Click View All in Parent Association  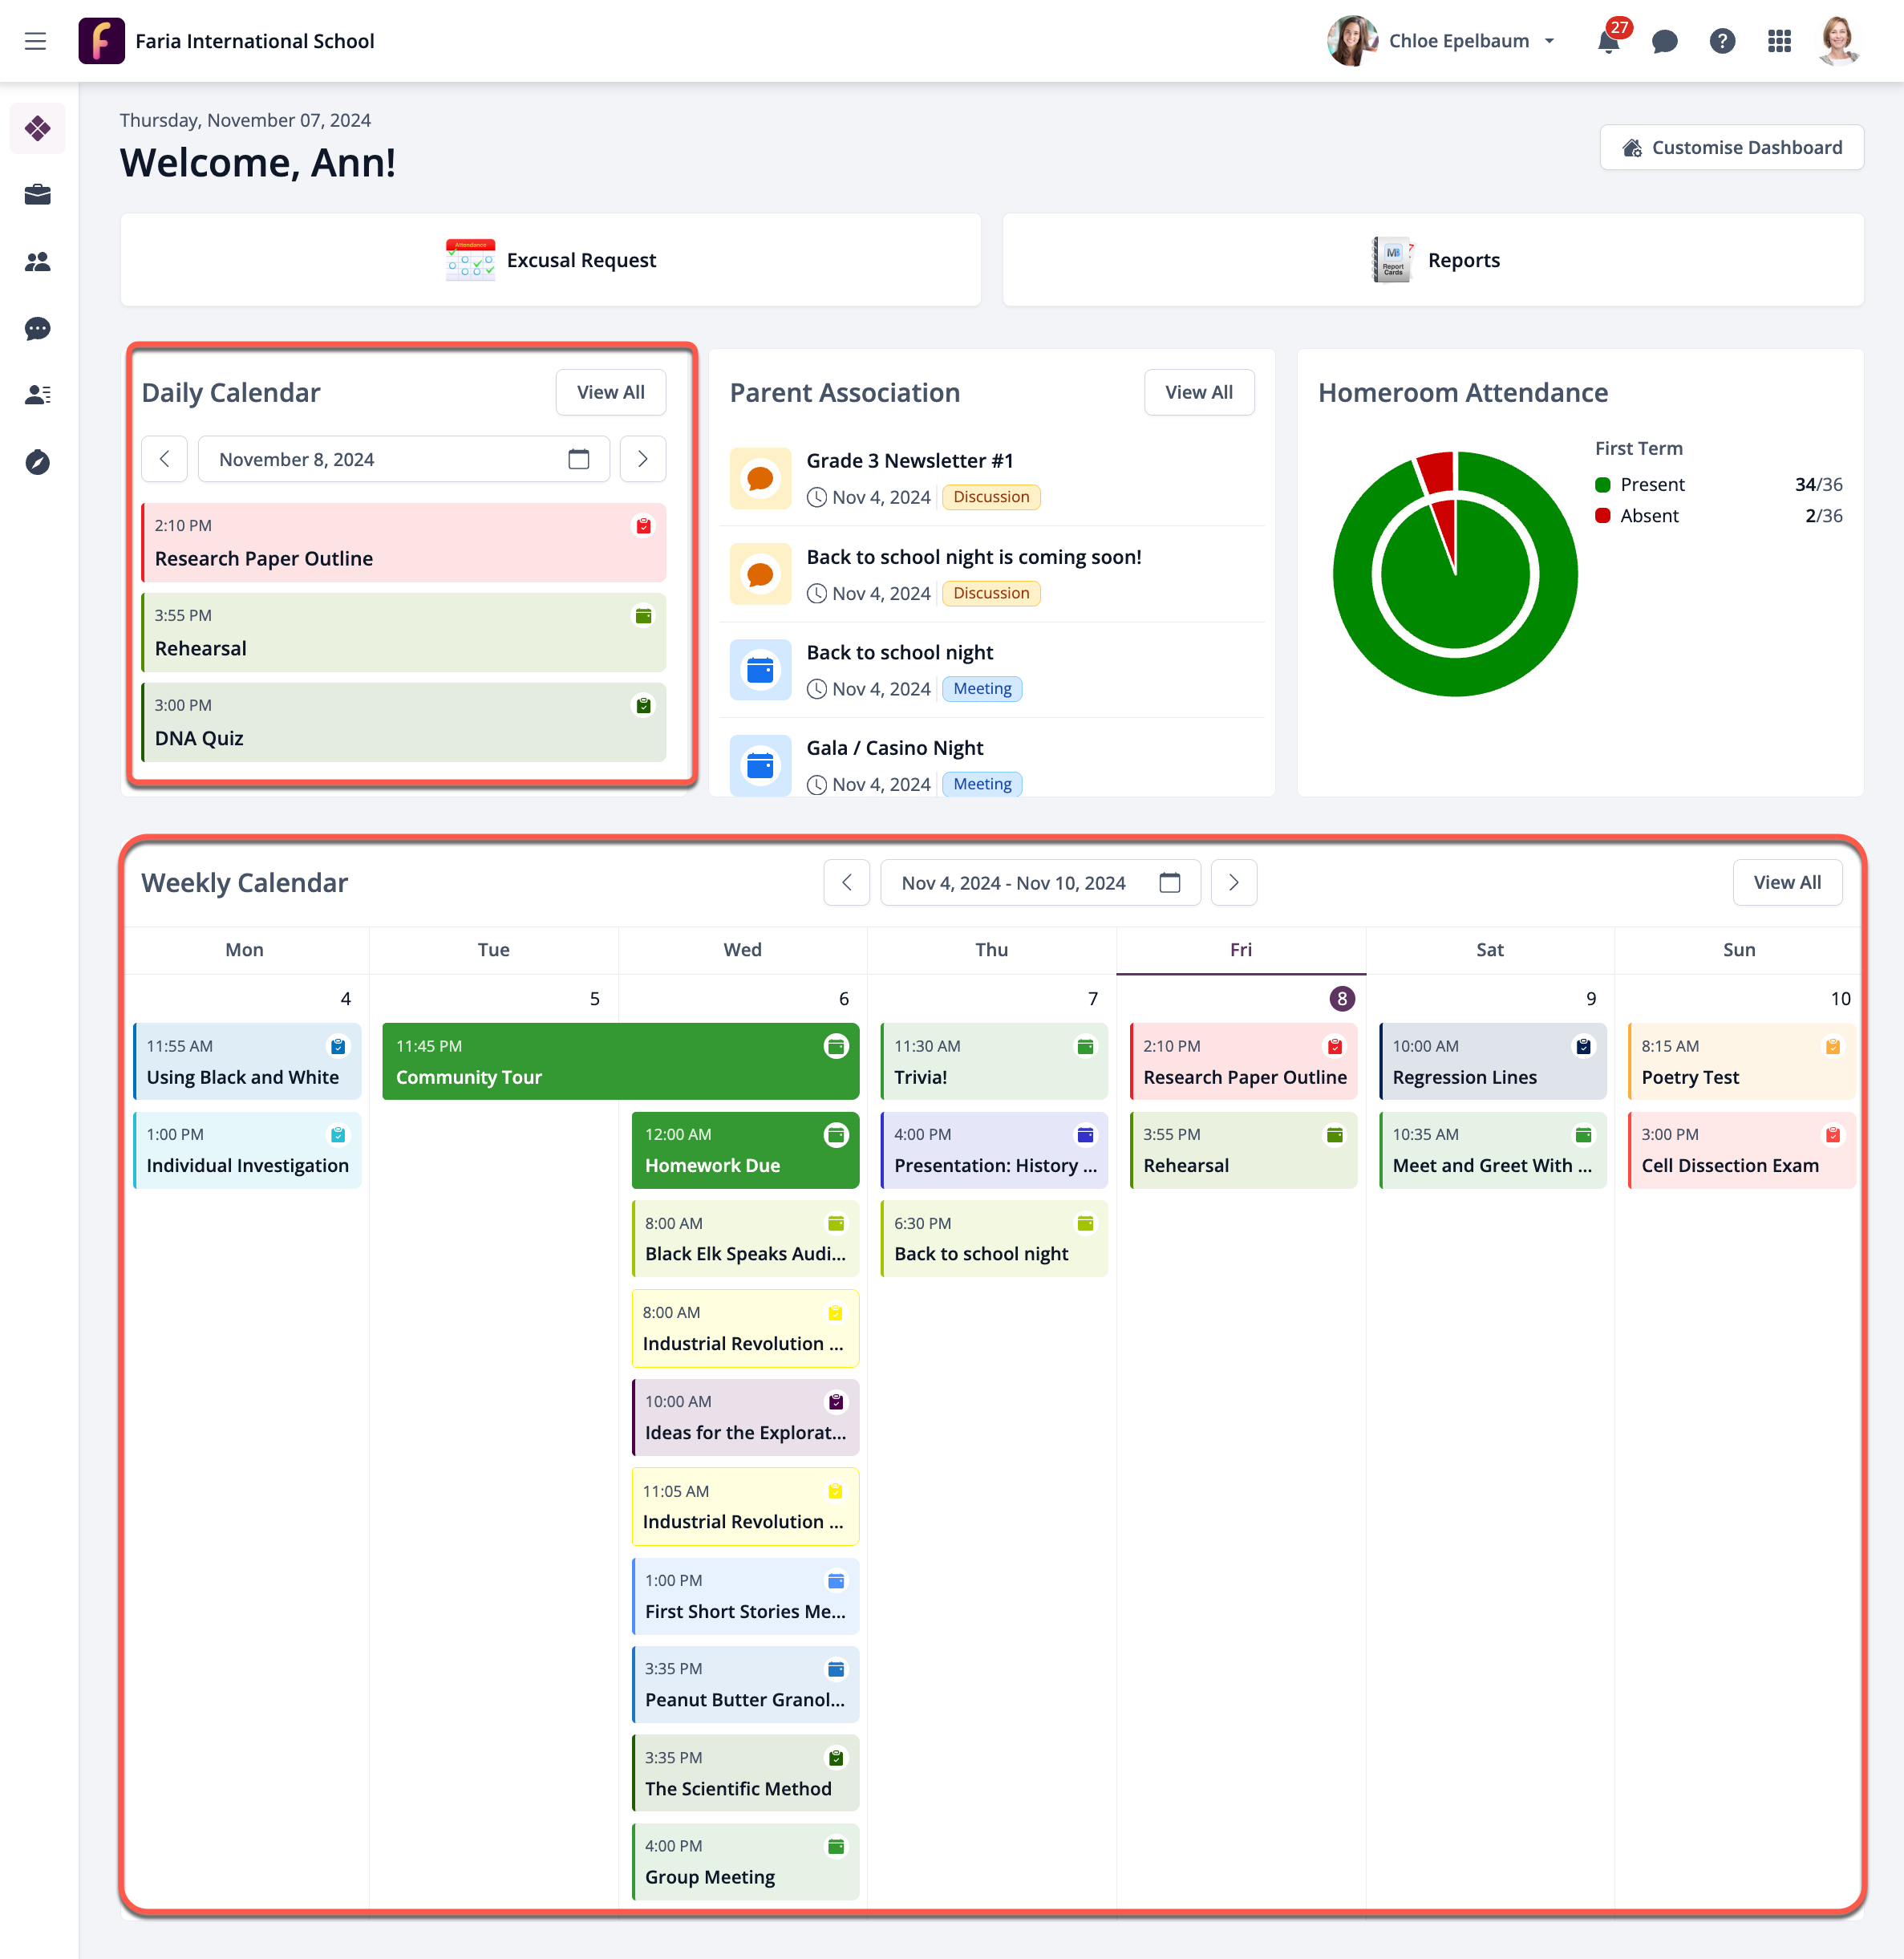click(x=1198, y=393)
